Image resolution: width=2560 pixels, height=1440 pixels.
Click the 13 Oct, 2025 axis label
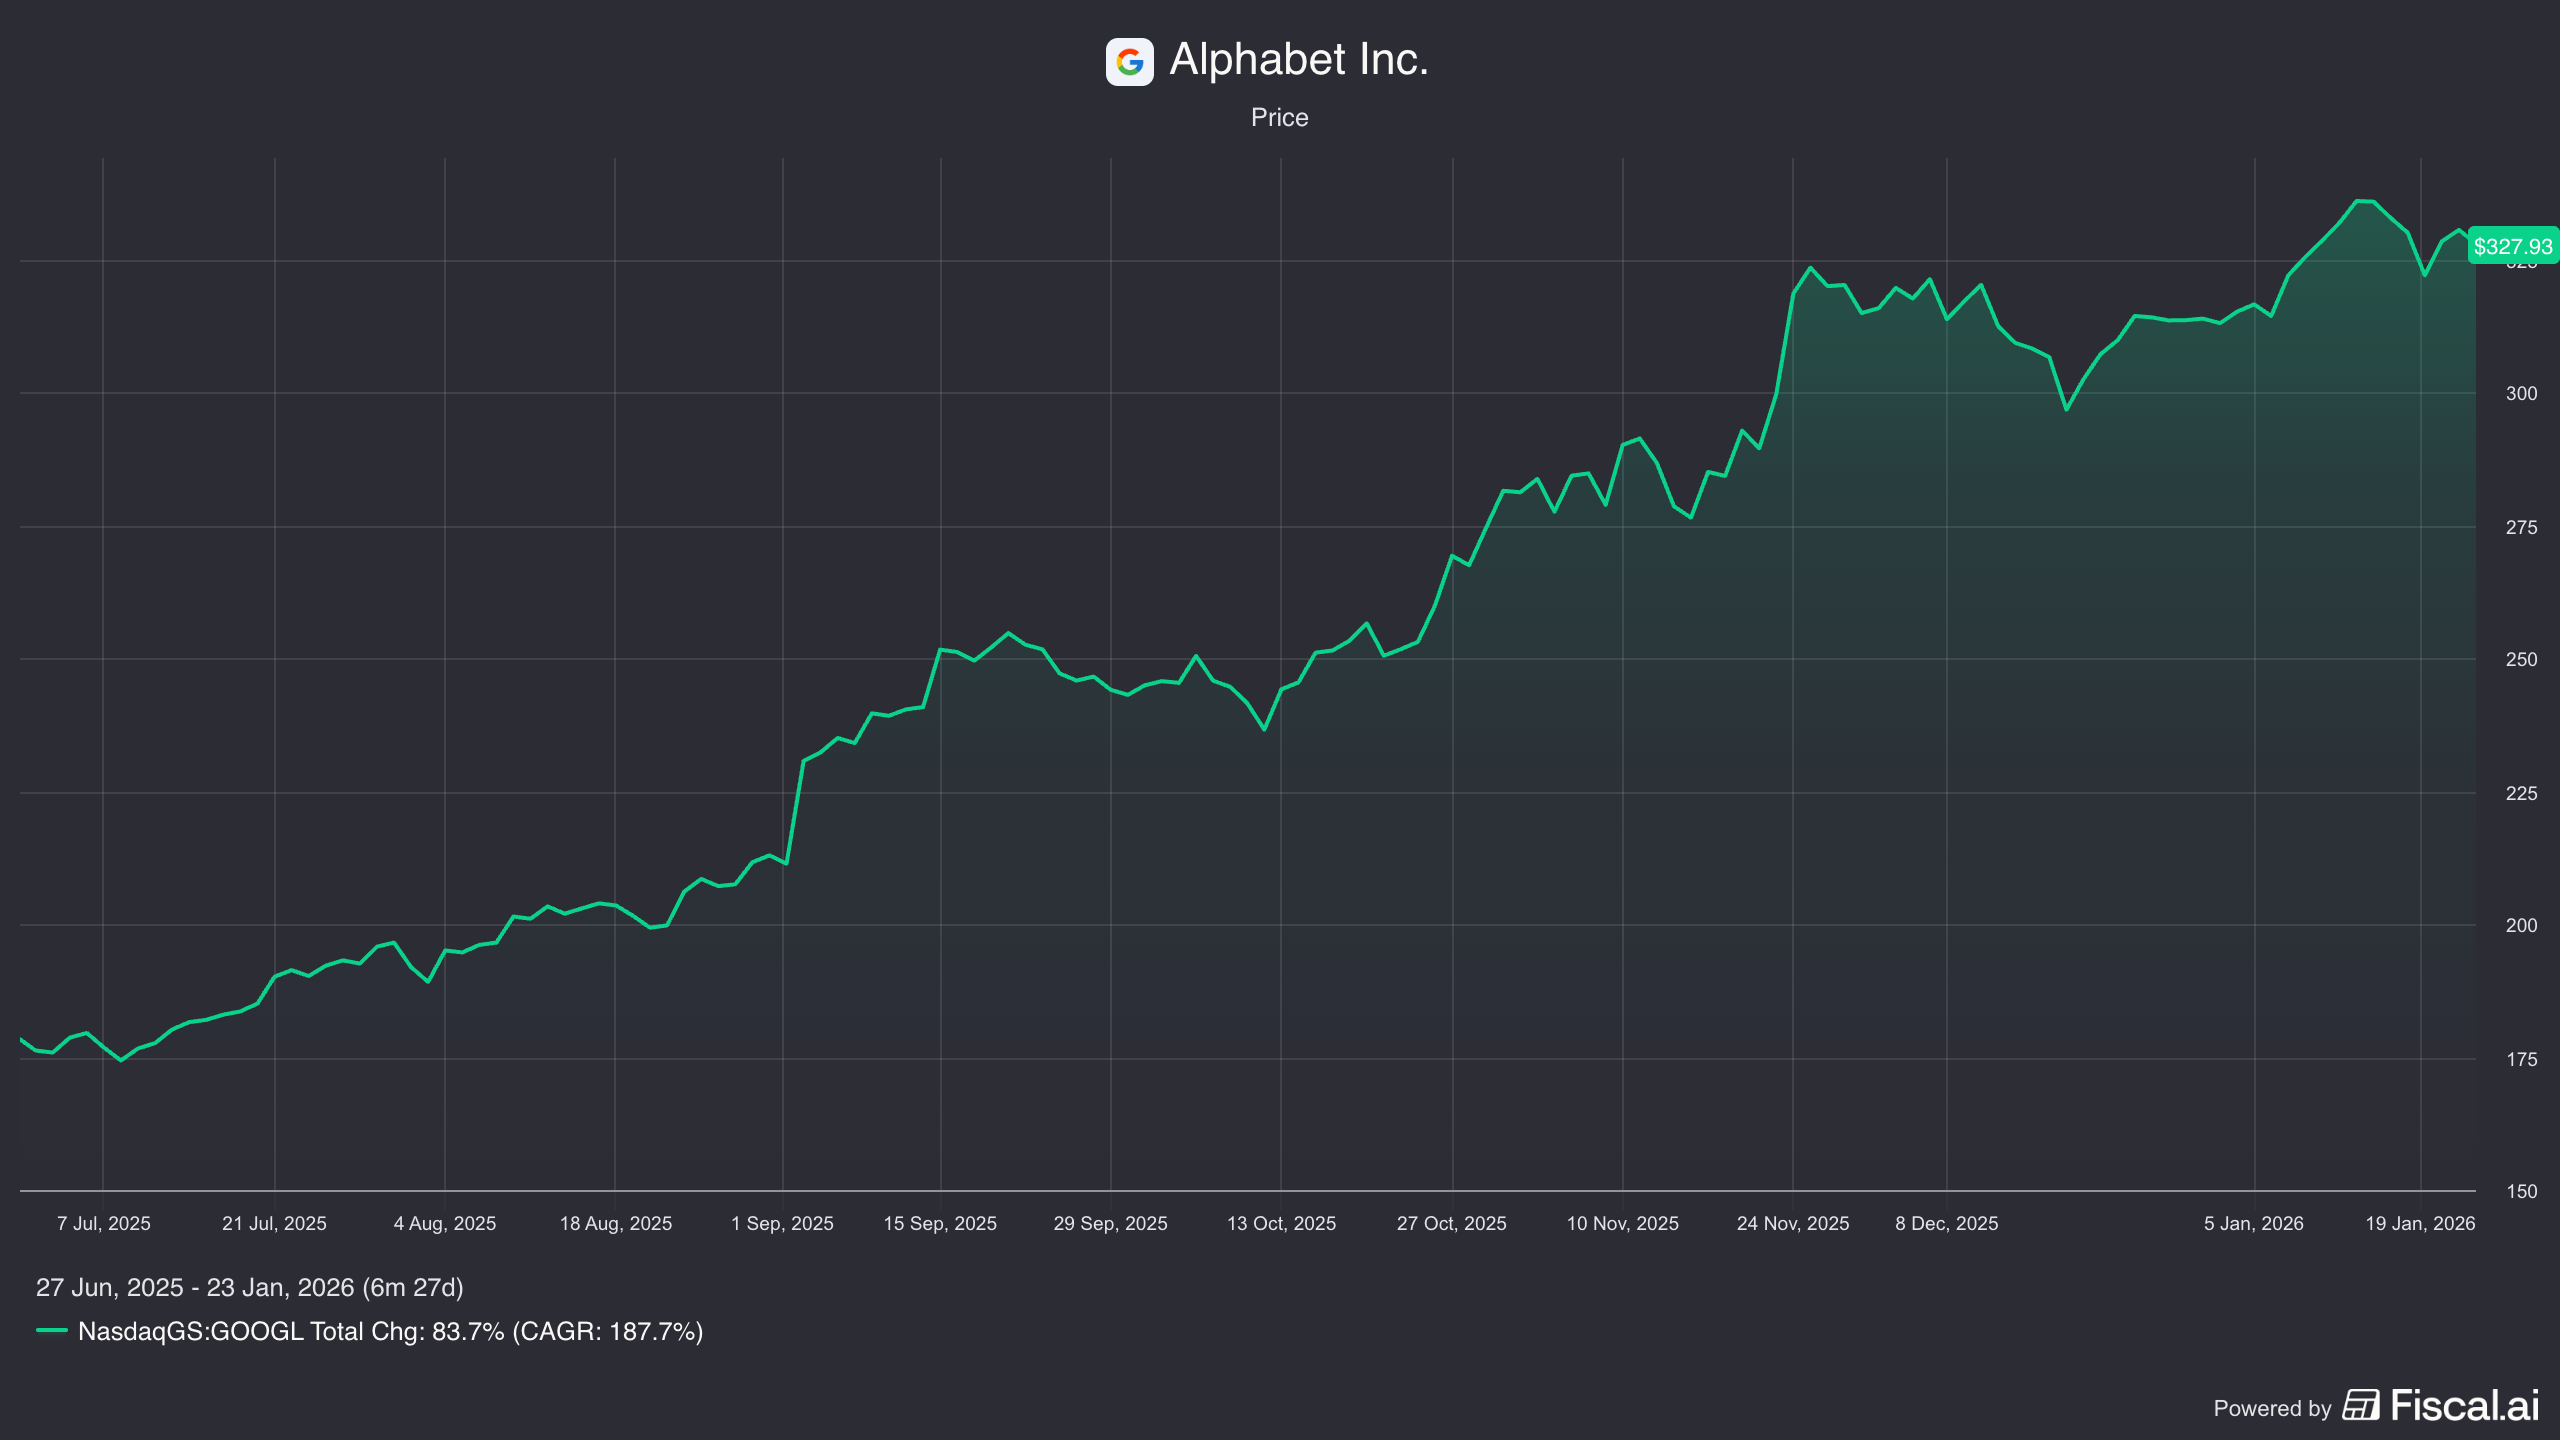pos(1281,1223)
